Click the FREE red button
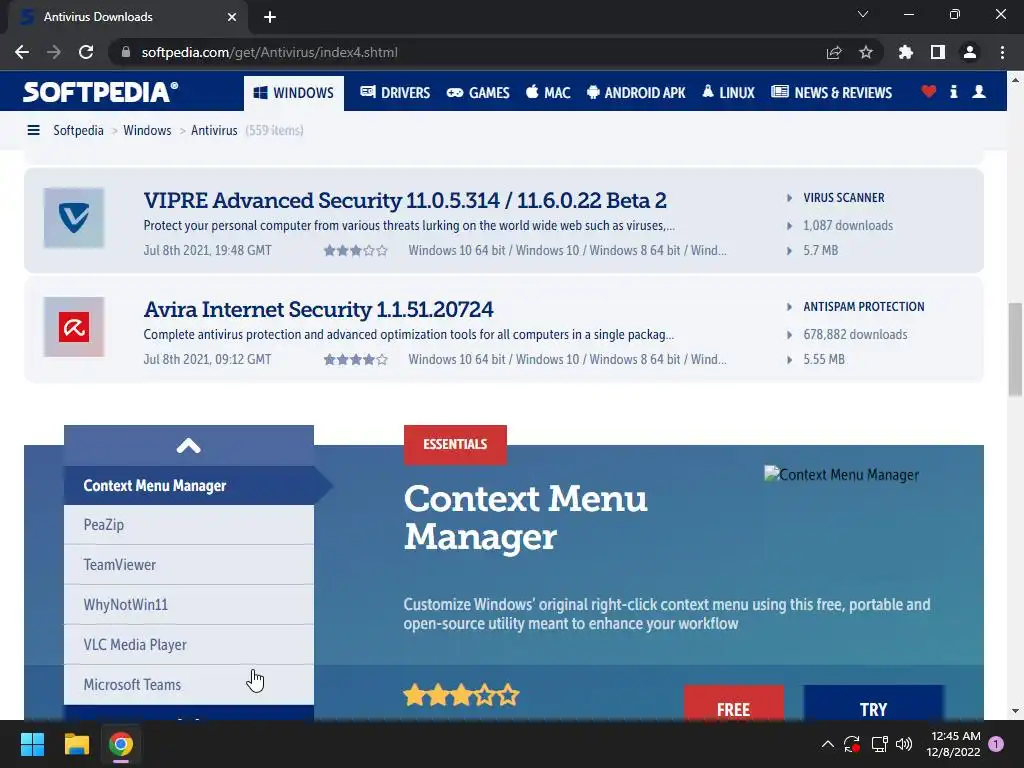Viewport: 1024px width, 768px height. tap(733, 703)
